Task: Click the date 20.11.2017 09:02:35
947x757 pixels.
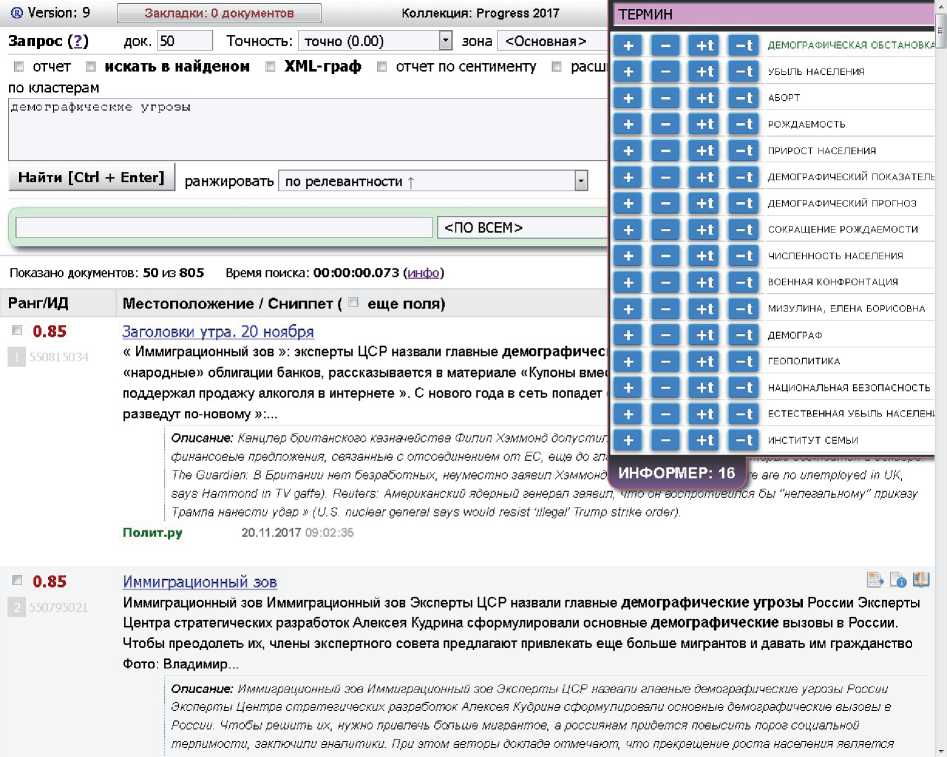Action: (297, 532)
